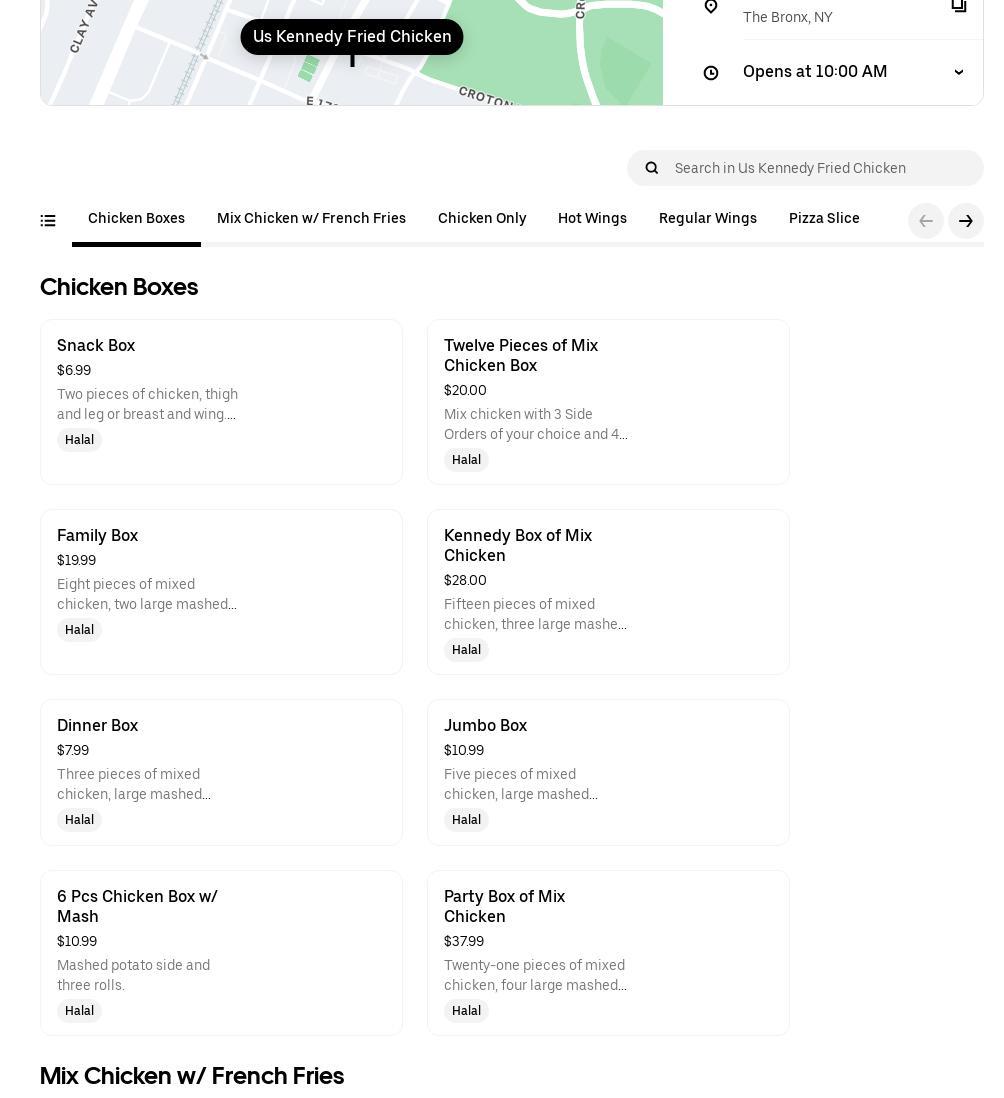Switch to Mix Chicken w/ French Fries tab
The height and width of the screenshot is (1098, 1004).
tap(311, 219)
